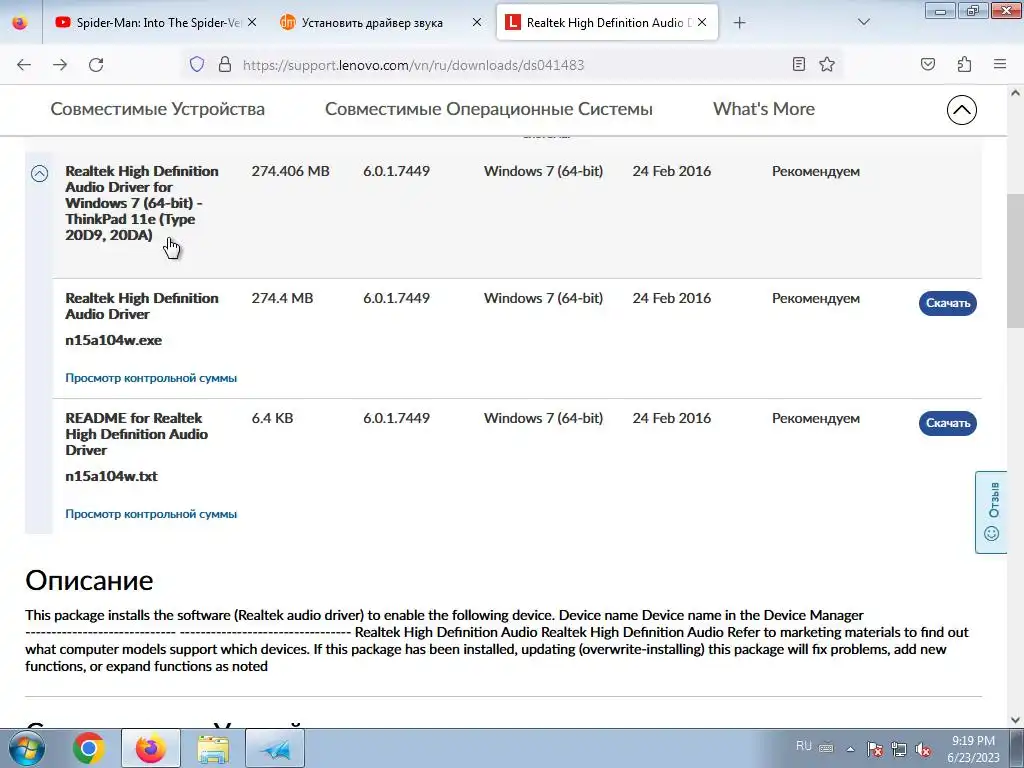This screenshot has width=1024, height=768.
Task: Click the Описание heading
Action: 89,581
